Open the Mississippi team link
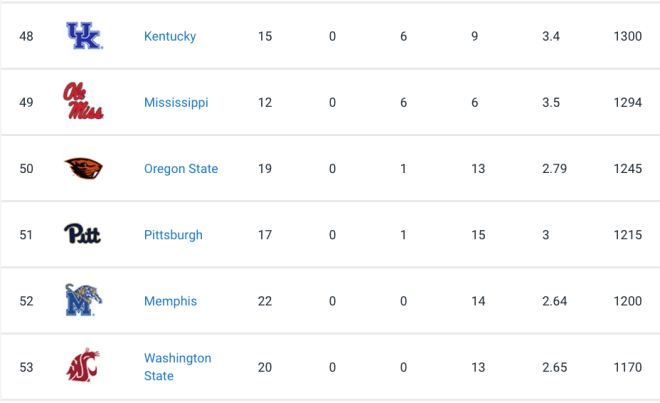 [176, 102]
